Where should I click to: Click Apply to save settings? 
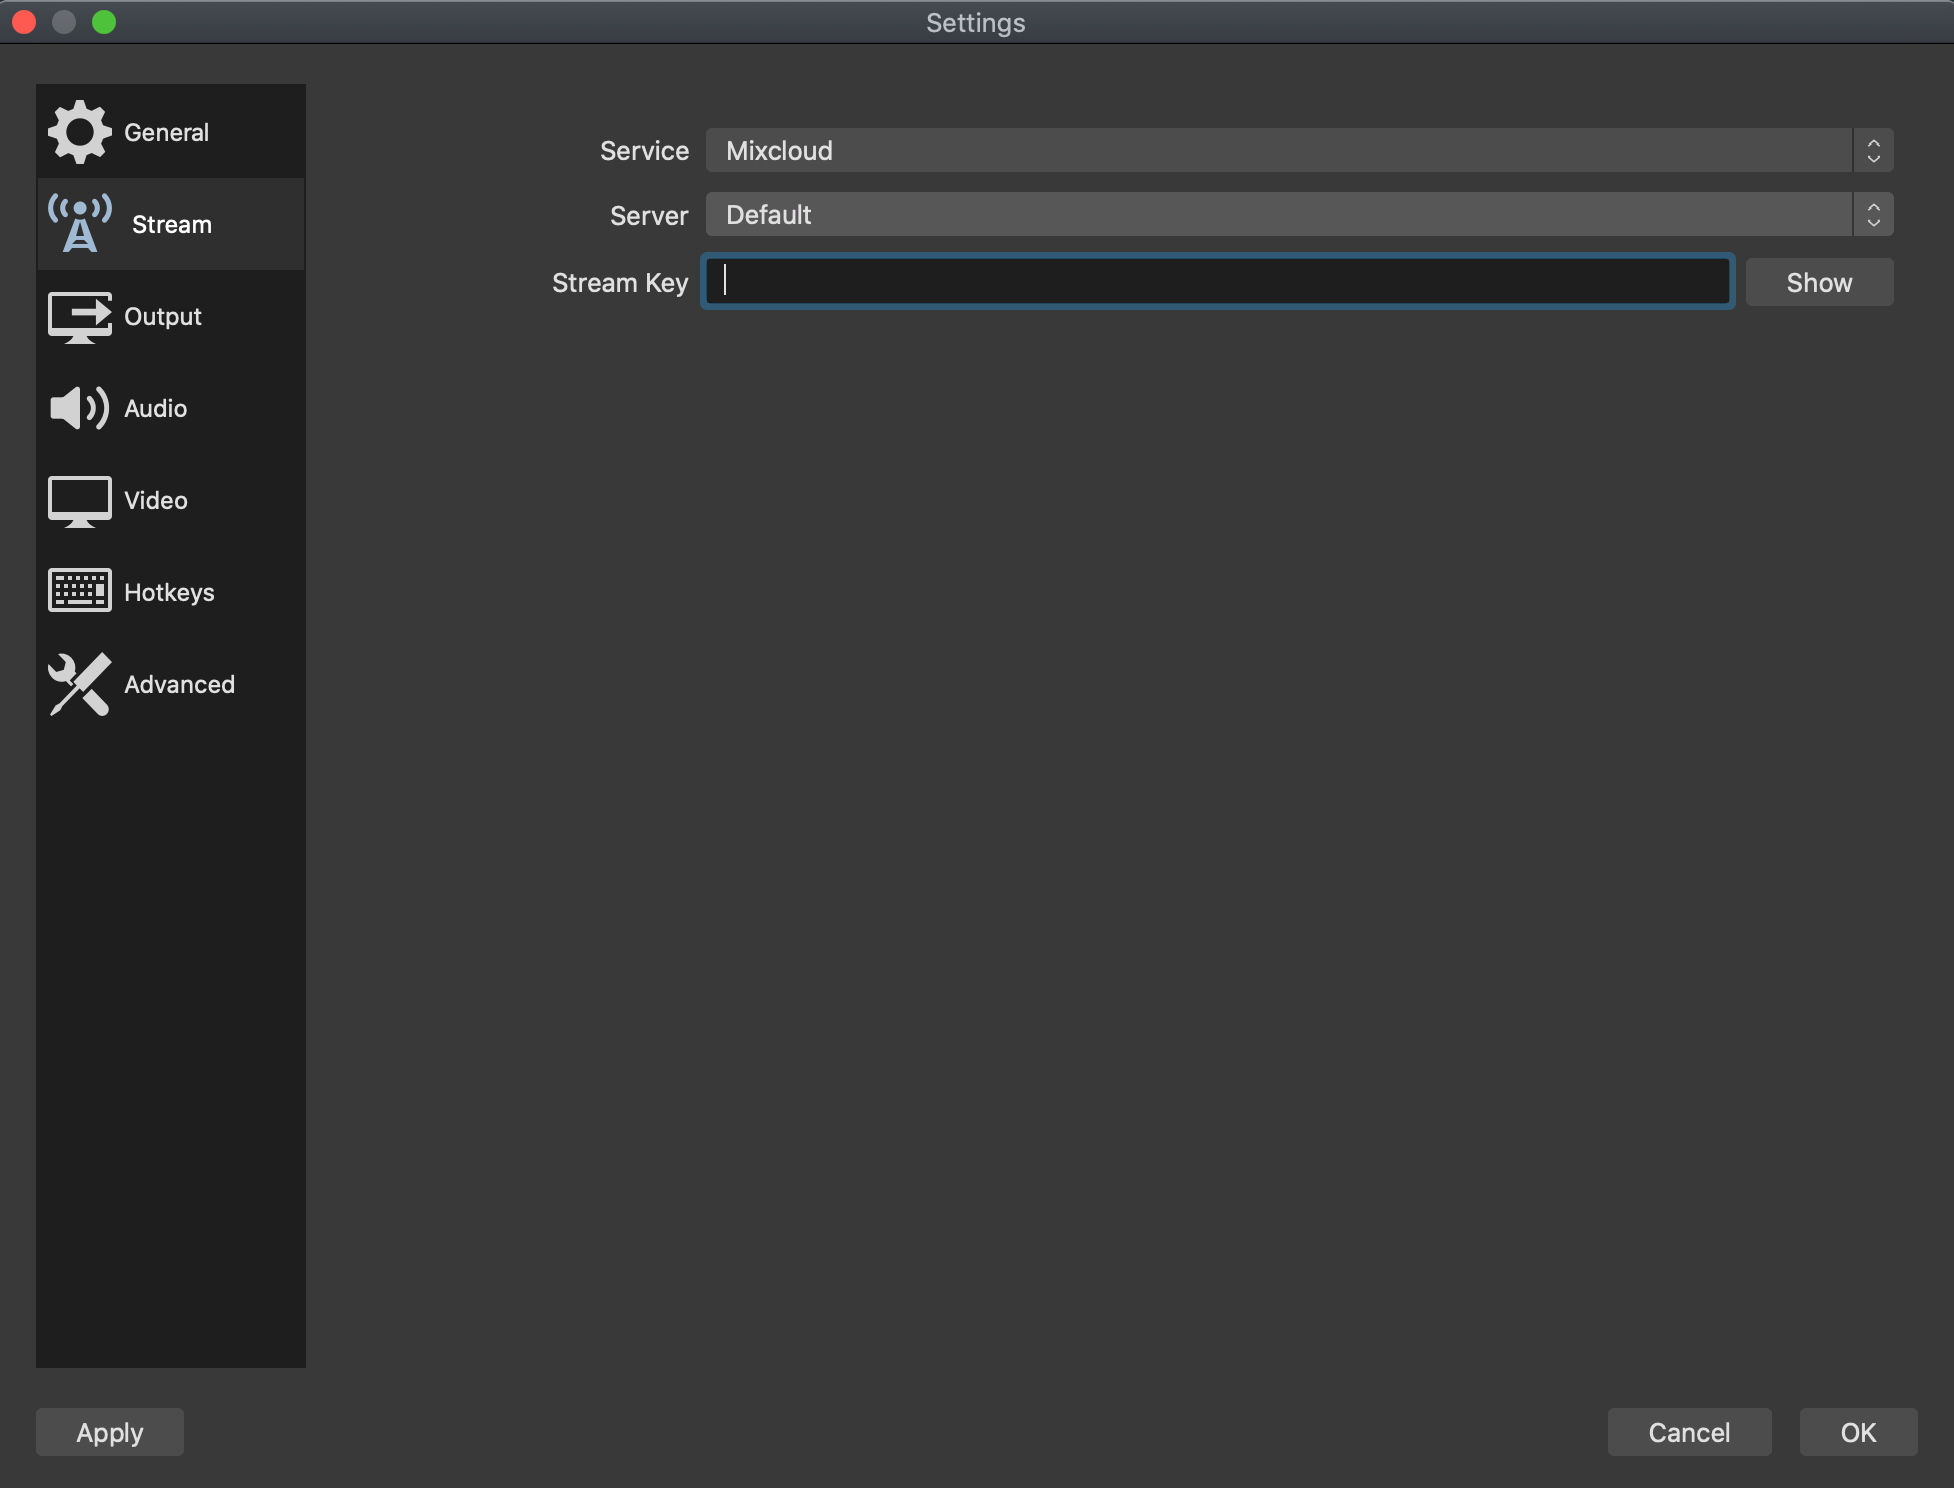[108, 1430]
